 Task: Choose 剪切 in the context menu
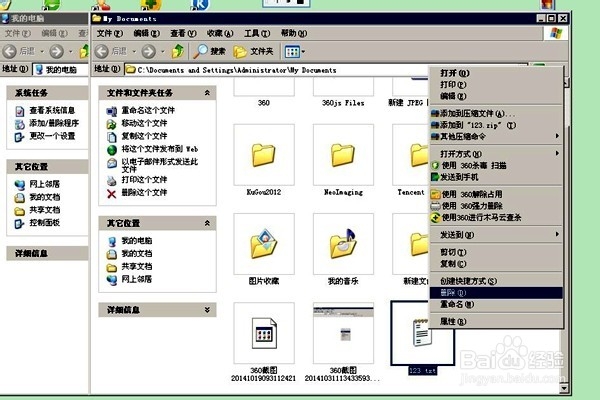pyautogui.click(x=496, y=252)
